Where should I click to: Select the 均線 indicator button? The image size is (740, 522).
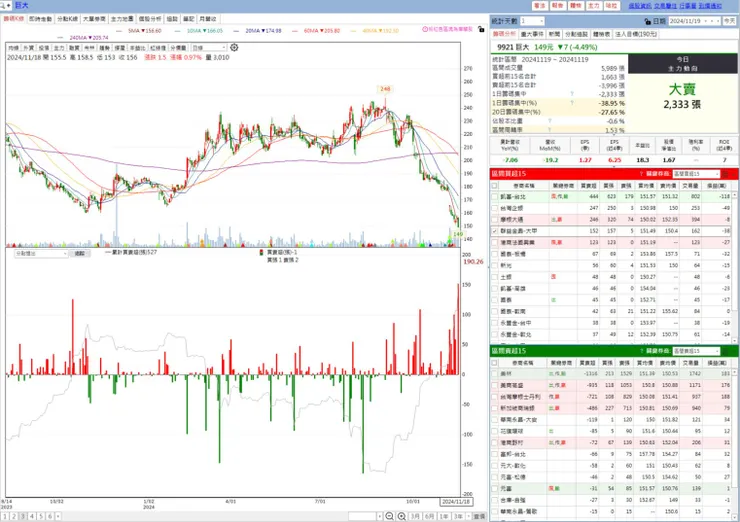click(x=13, y=48)
